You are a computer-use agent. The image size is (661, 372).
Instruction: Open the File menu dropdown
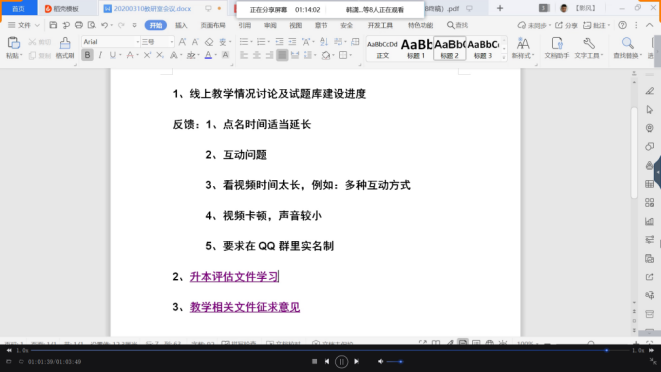pyautogui.click(x=24, y=25)
